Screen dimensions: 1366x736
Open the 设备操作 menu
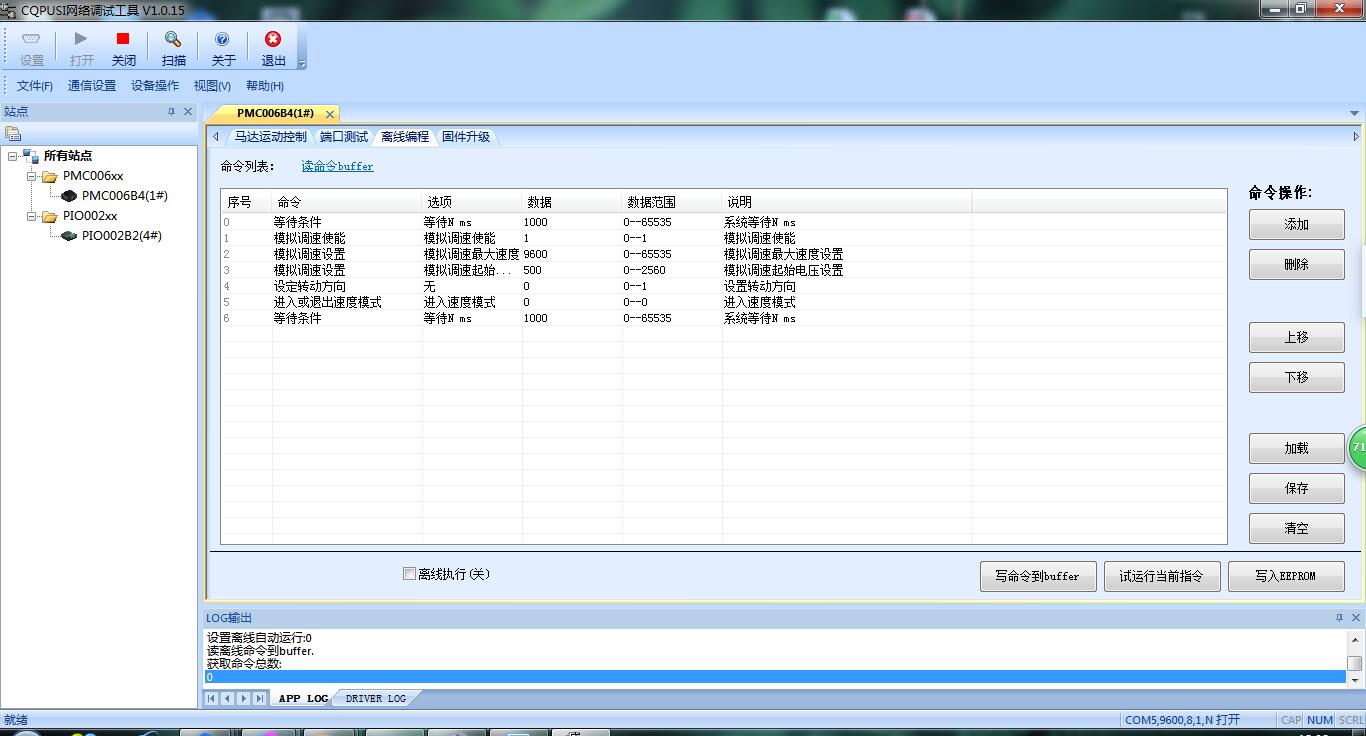[155, 86]
